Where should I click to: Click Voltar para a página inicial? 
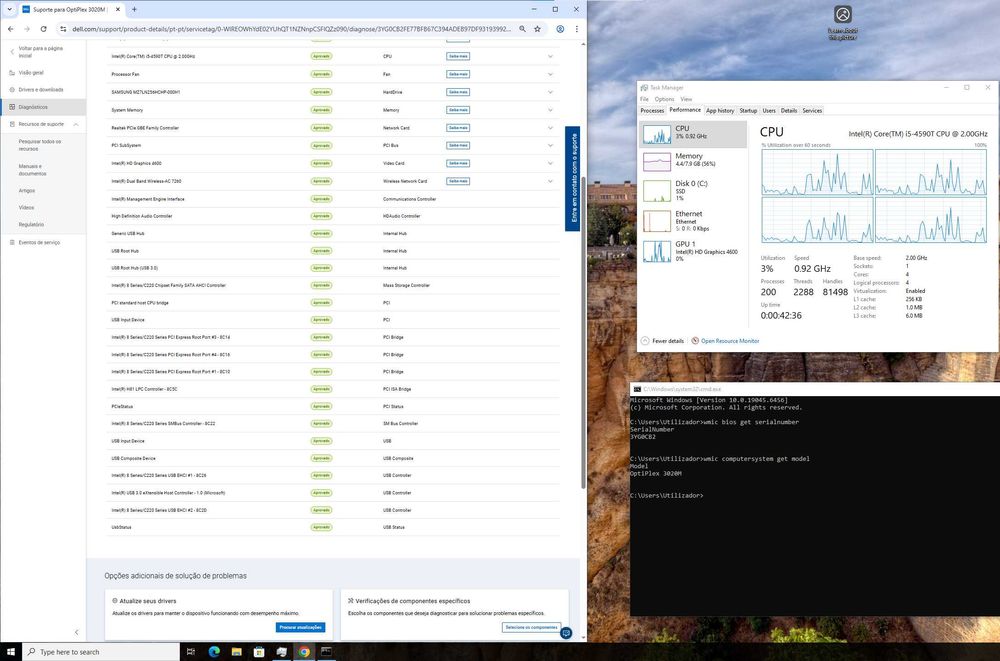[x=41, y=52]
